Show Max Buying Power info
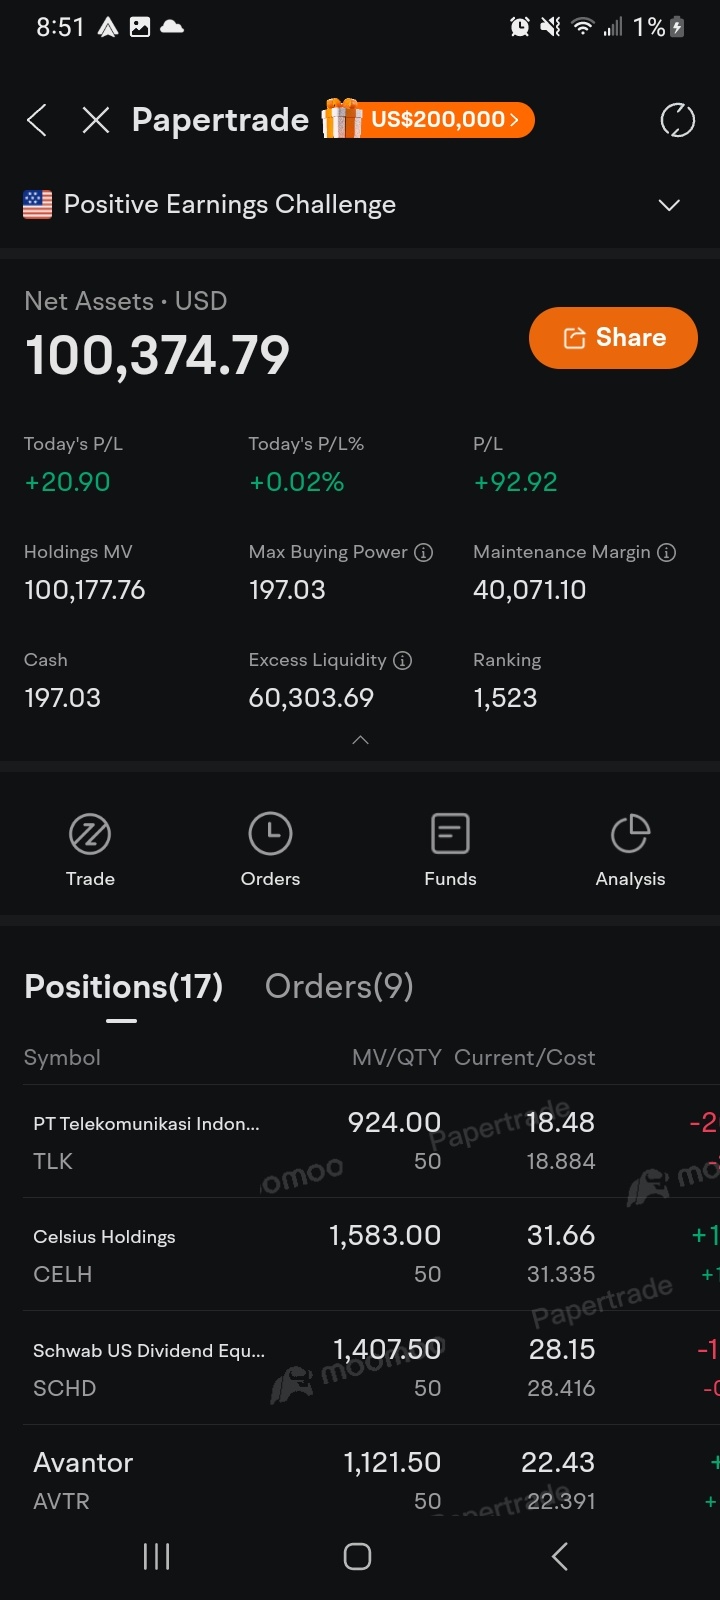 click(424, 552)
